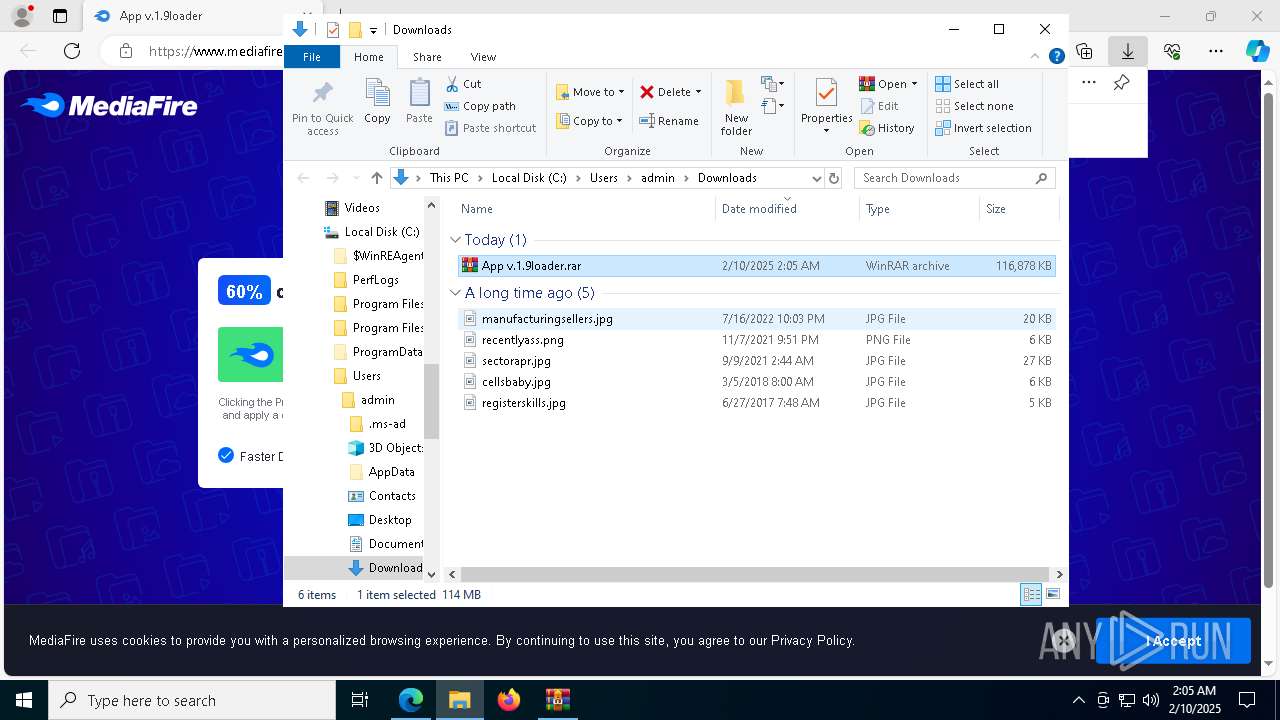Create a New folder
Screen dimensions: 1280x720
[736, 107]
